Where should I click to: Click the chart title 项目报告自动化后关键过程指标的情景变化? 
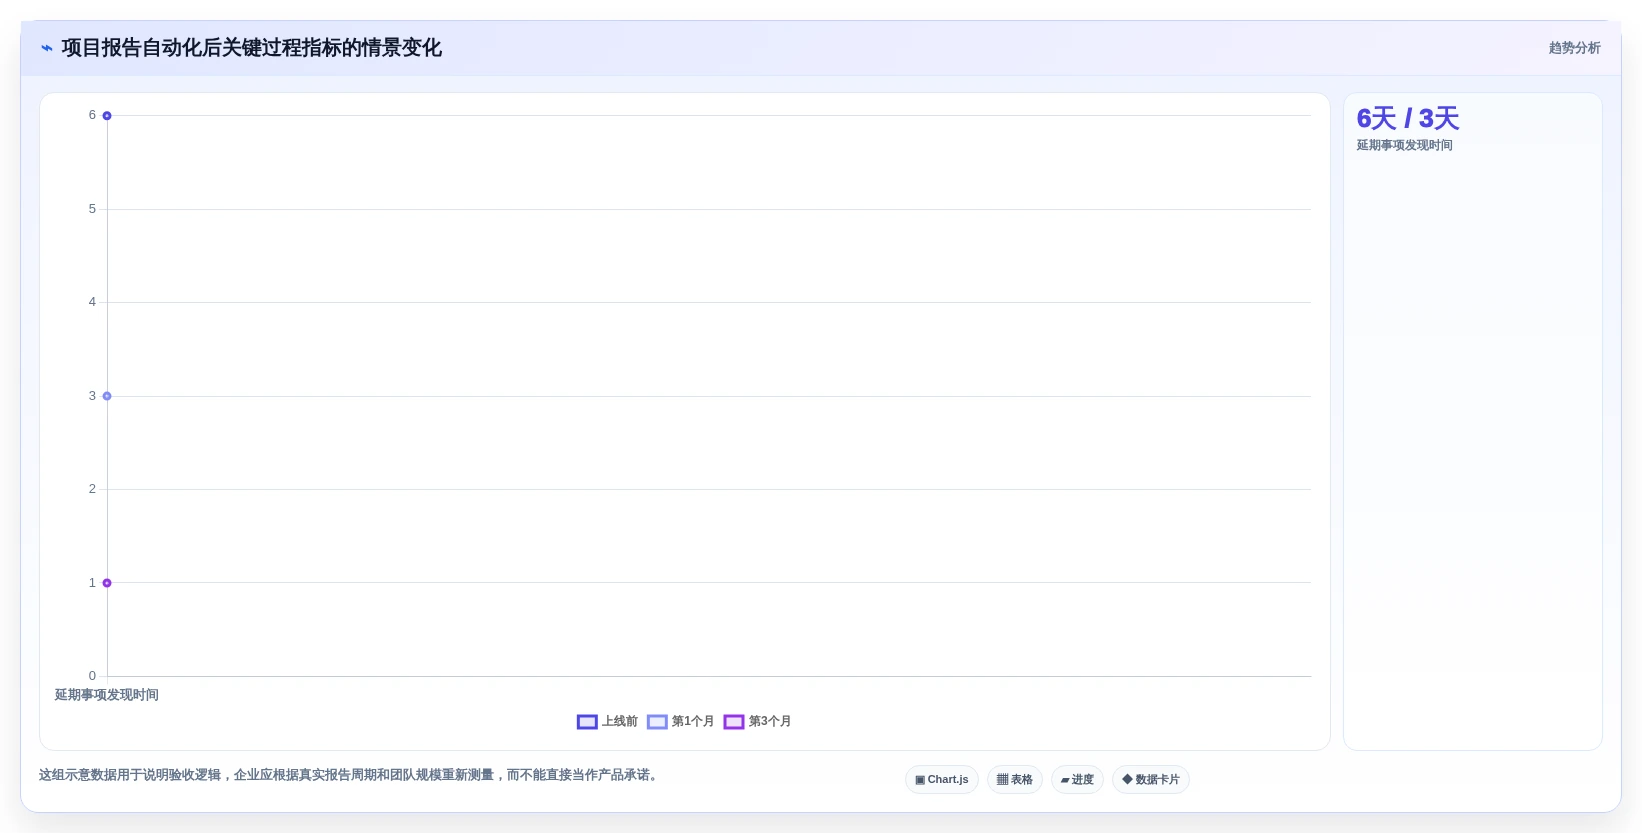251,48
